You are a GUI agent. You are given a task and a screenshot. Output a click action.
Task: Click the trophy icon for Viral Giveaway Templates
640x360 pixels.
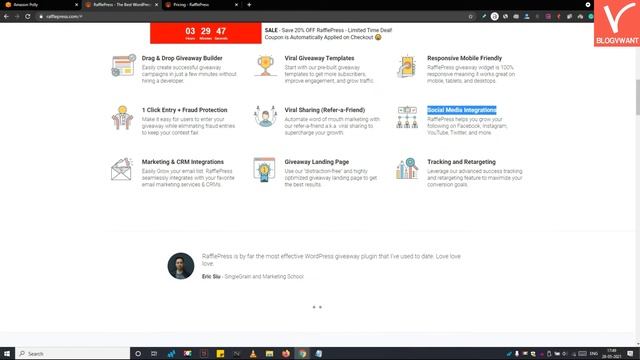265,65
